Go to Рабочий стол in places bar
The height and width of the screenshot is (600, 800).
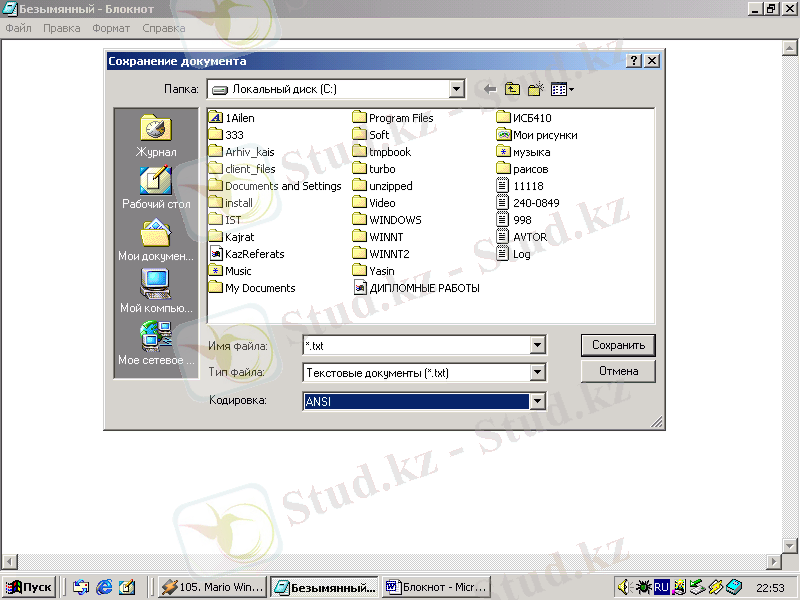coord(155,187)
